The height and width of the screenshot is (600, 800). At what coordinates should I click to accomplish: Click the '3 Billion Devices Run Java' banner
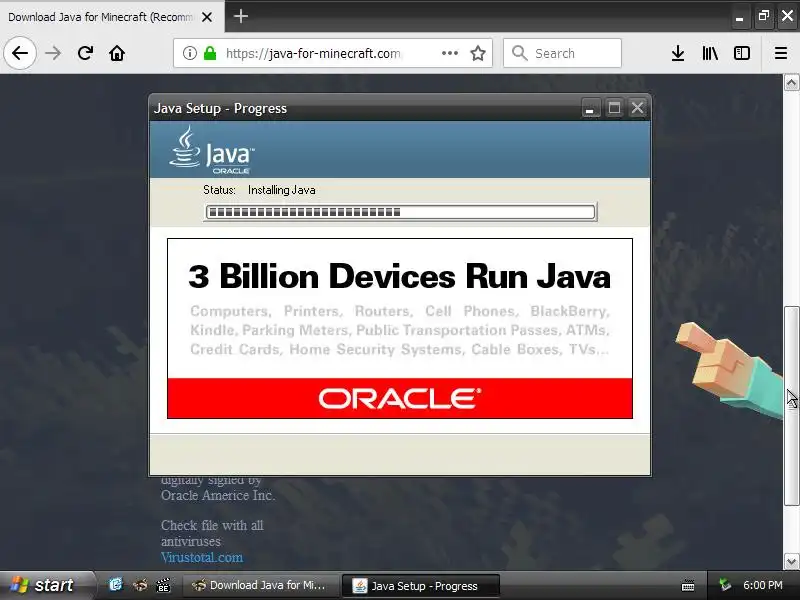pyautogui.click(x=399, y=277)
